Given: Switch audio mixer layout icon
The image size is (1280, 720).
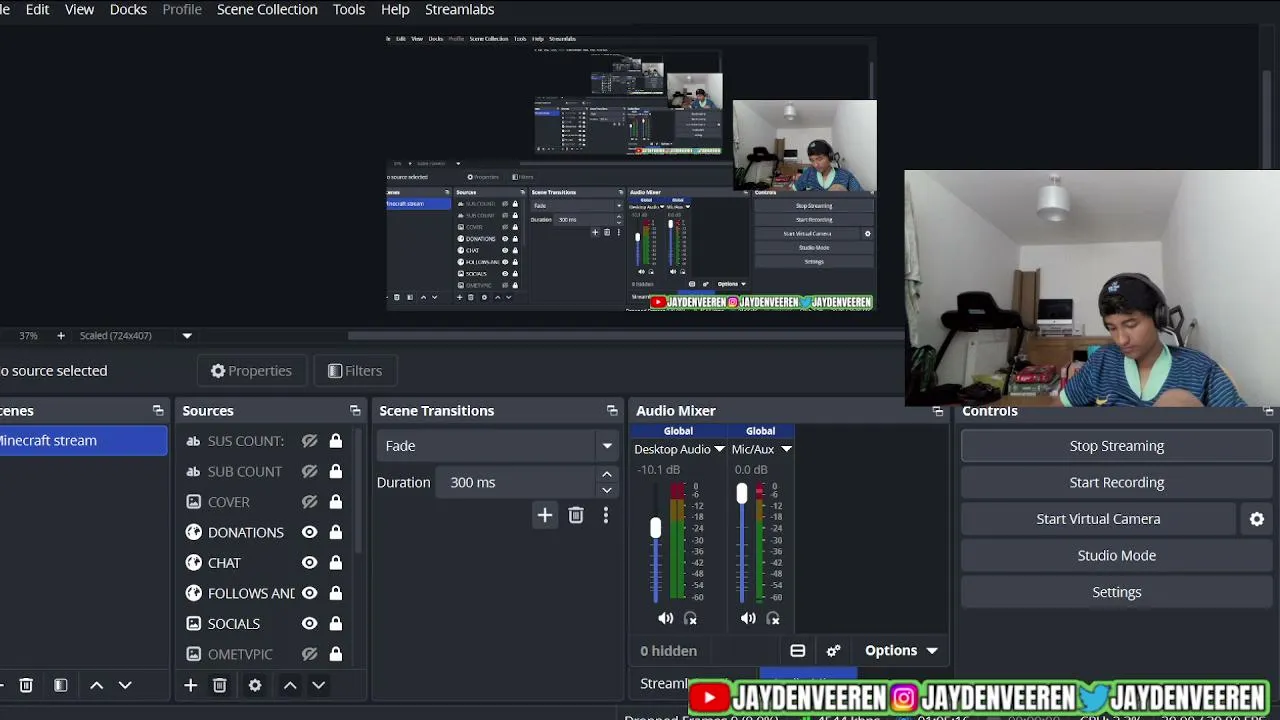Looking at the screenshot, I should click(x=798, y=651).
